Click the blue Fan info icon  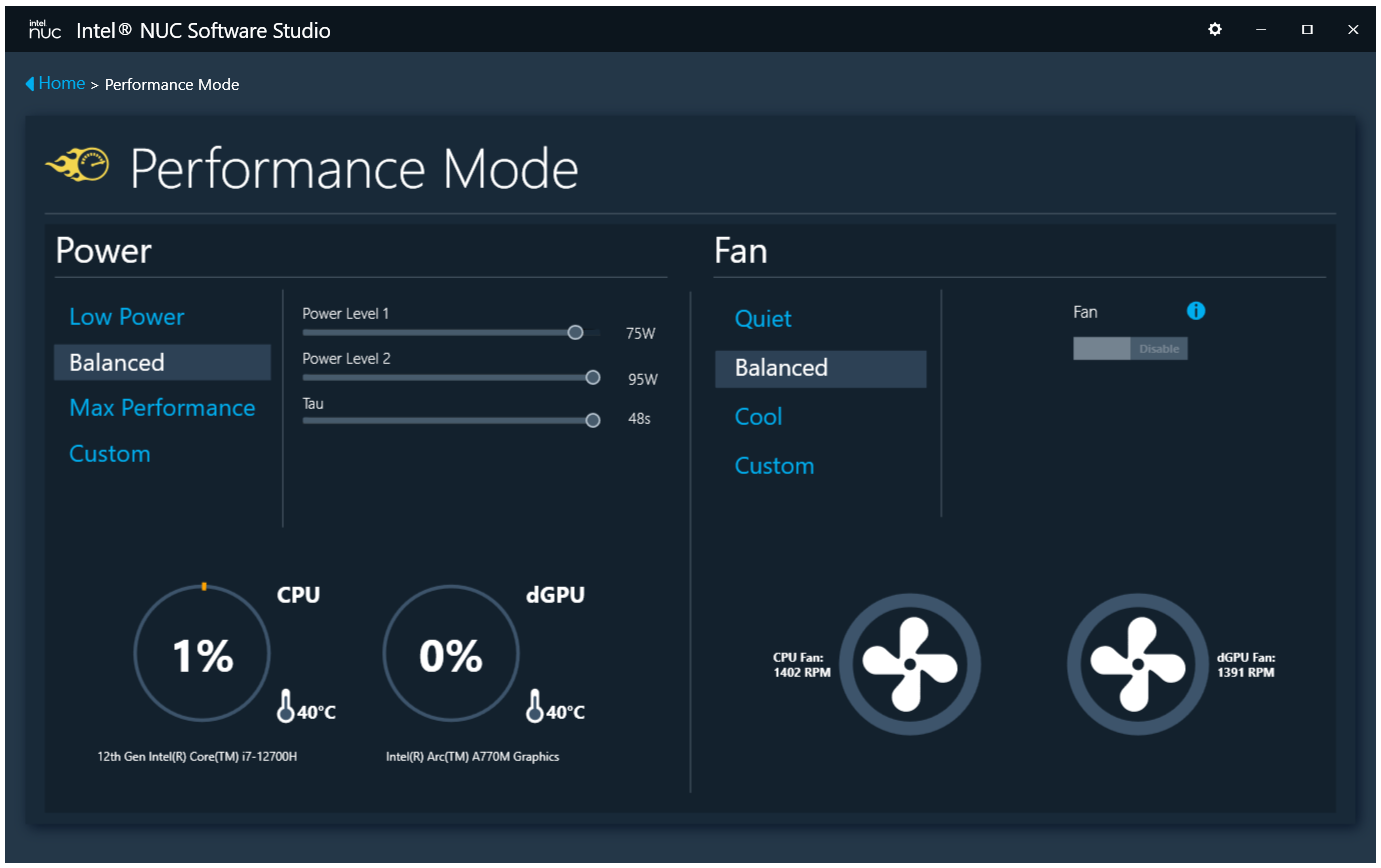coord(1196,311)
